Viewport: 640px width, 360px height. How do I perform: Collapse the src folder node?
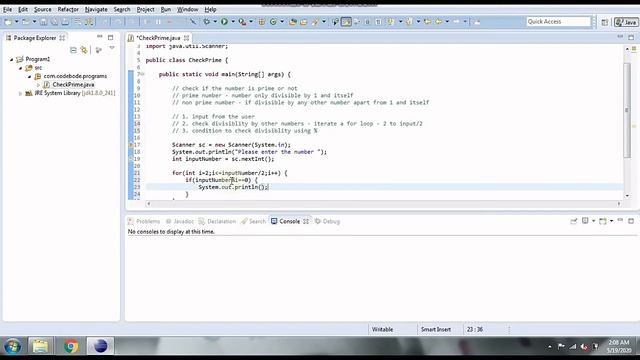20,68
